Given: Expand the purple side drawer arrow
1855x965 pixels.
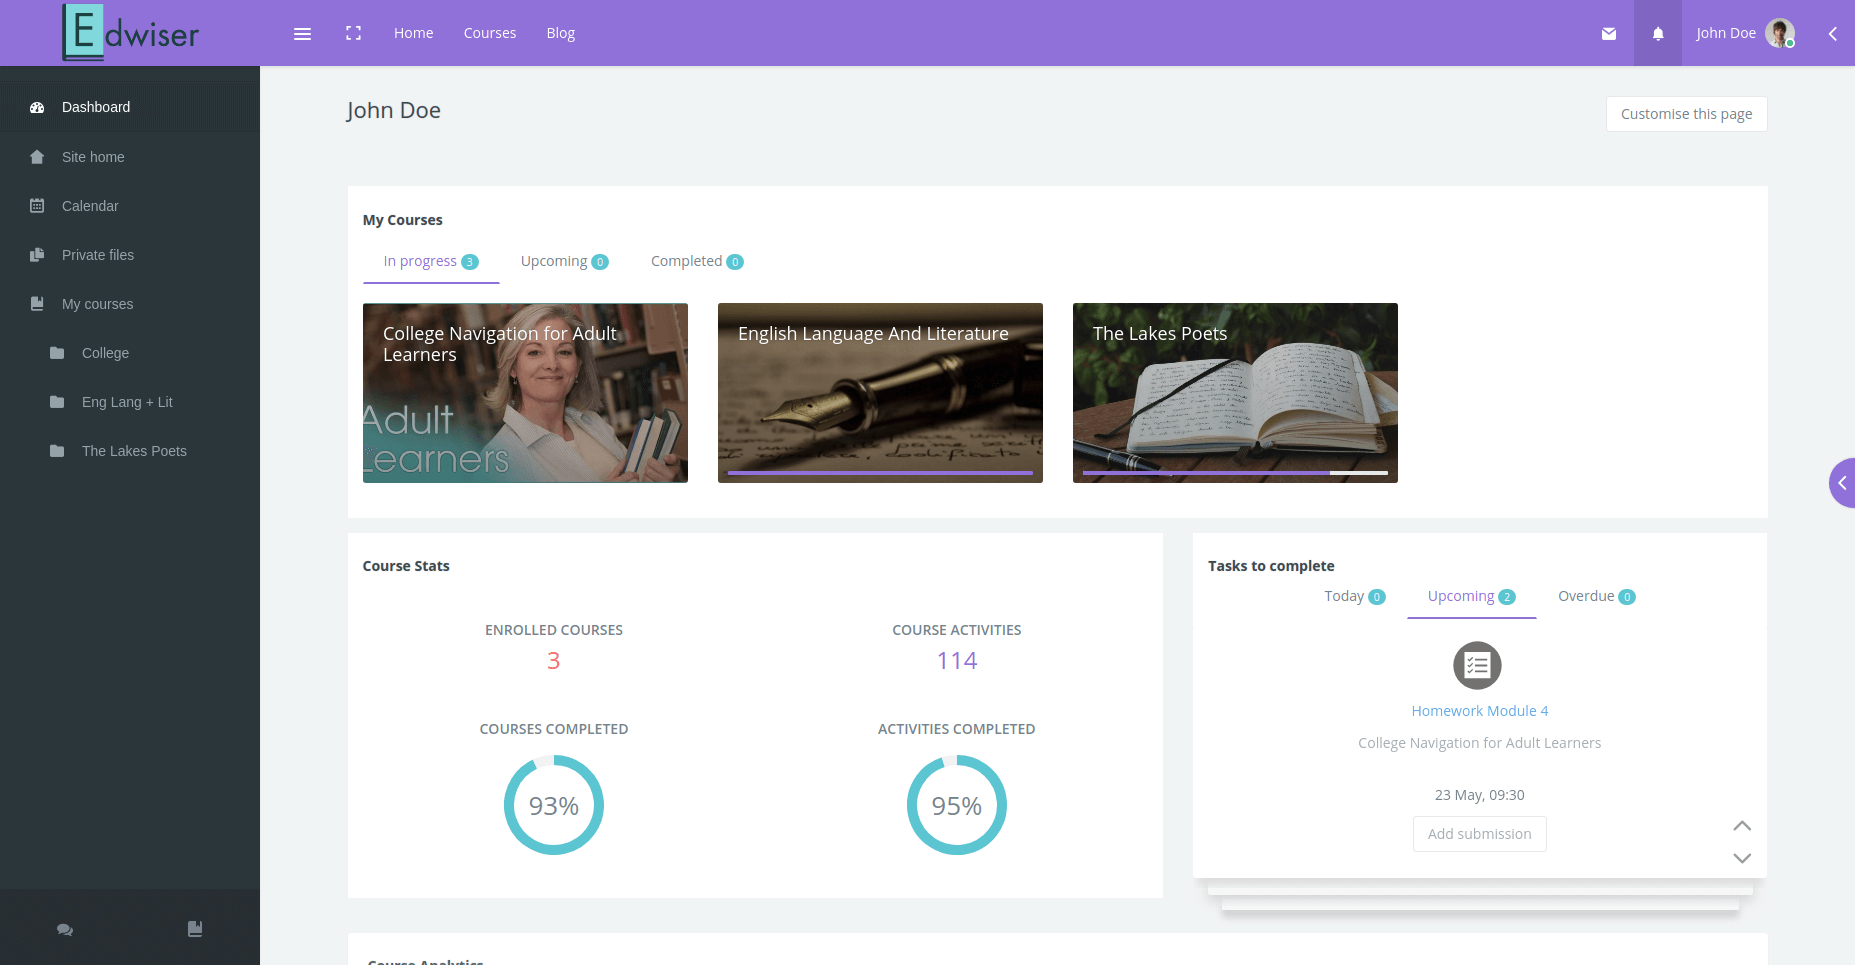Looking at the screenshot, I should [1842, 483].
